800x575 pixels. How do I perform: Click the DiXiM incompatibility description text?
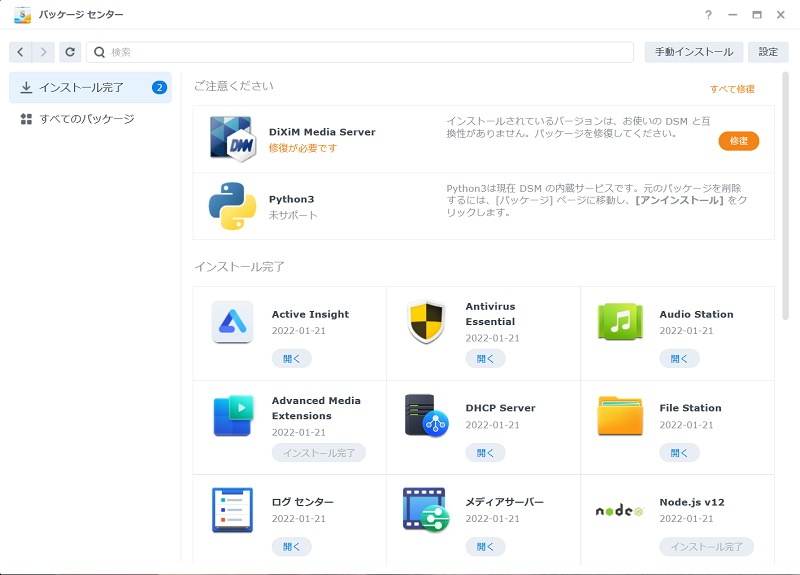(578, 127)
